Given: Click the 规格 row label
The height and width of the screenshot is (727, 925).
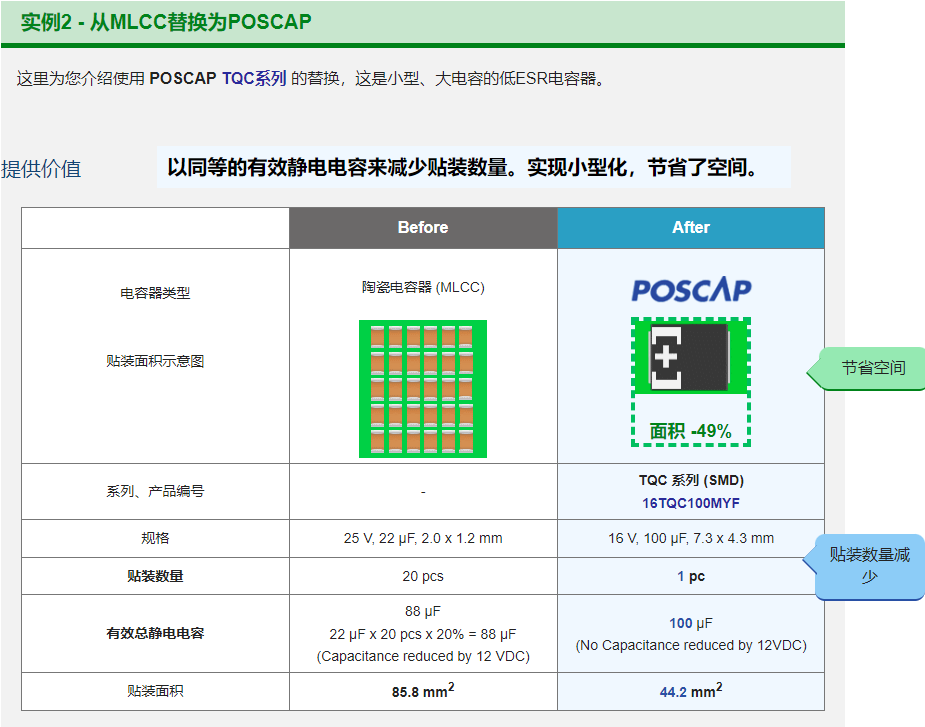Looking at the screenshot, I should (x=155, y=538).
